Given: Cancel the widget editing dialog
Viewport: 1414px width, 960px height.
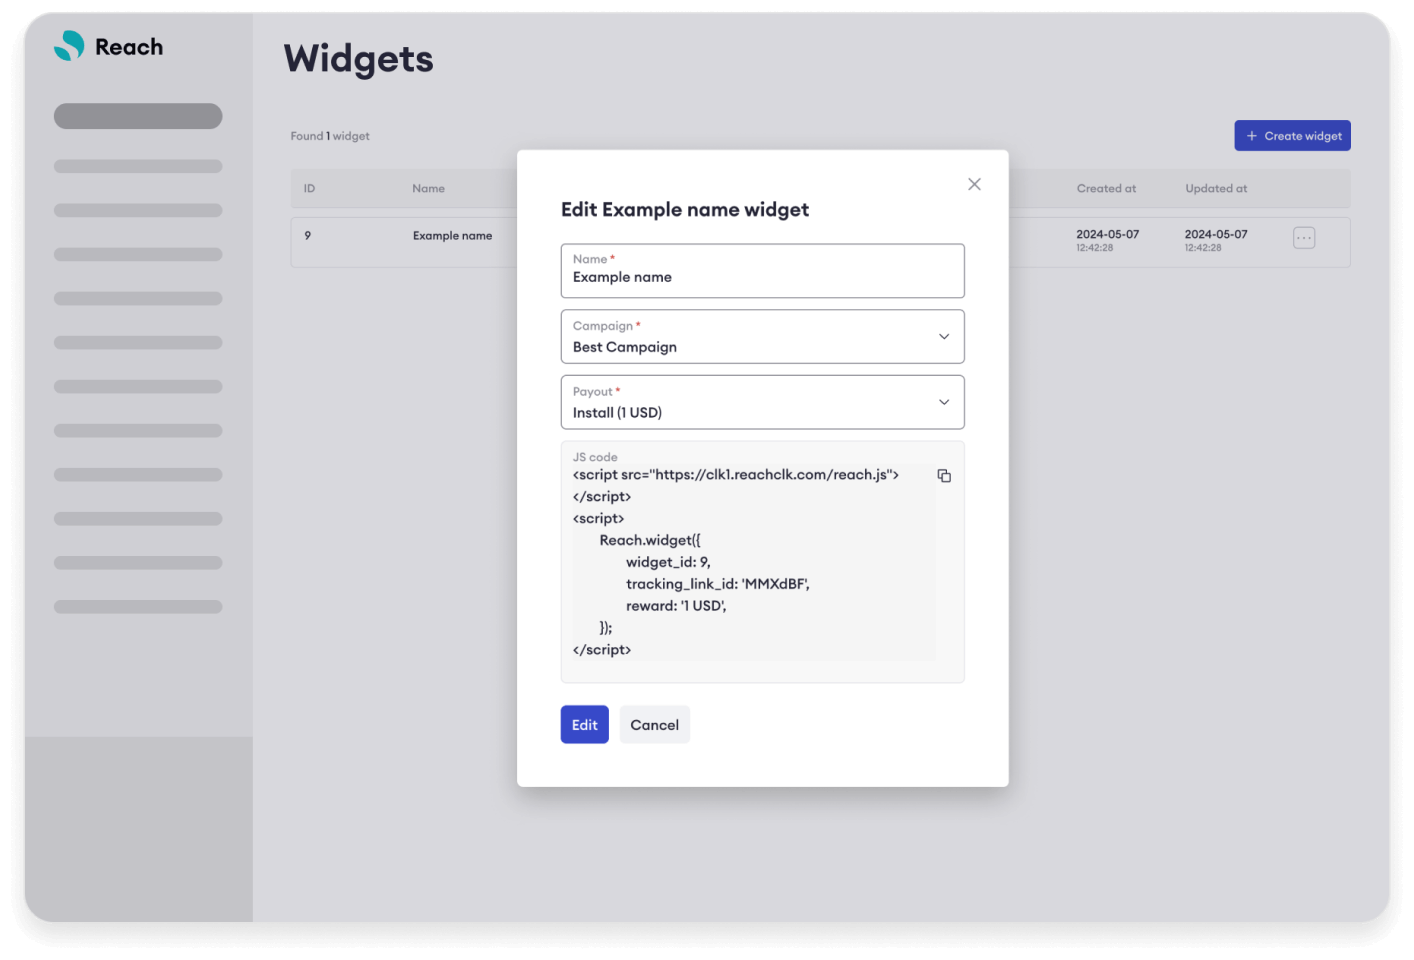Looking at the screenshot, I should click(654, 725).
